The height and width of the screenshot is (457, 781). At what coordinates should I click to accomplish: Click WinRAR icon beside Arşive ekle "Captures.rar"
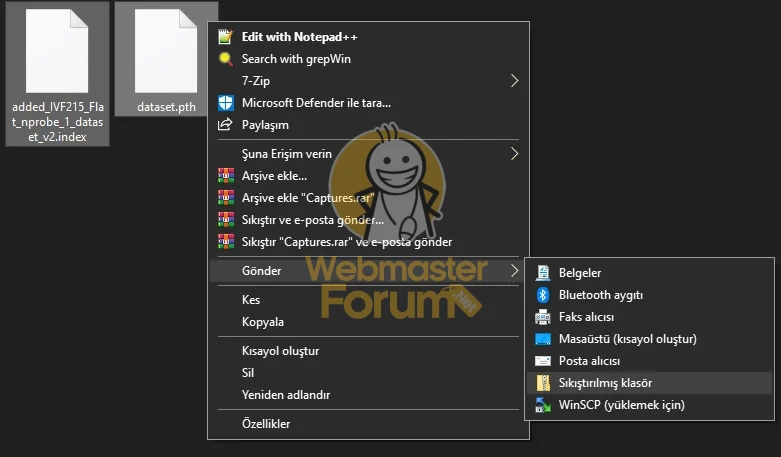click(x=226, y=198)
